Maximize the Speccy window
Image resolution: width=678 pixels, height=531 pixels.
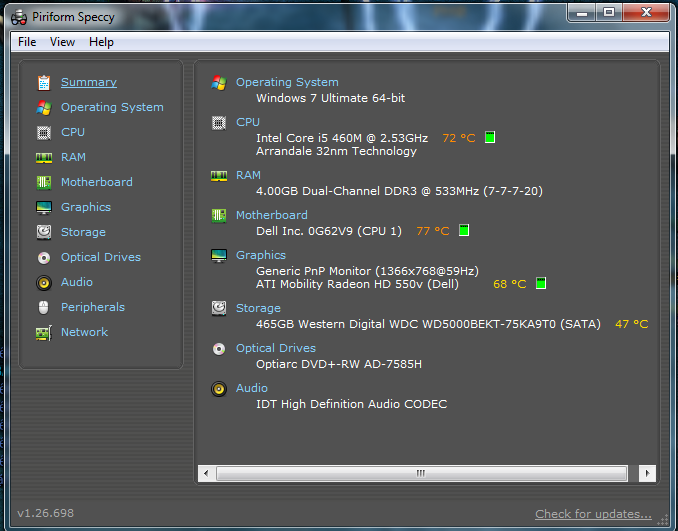(609, 12)
